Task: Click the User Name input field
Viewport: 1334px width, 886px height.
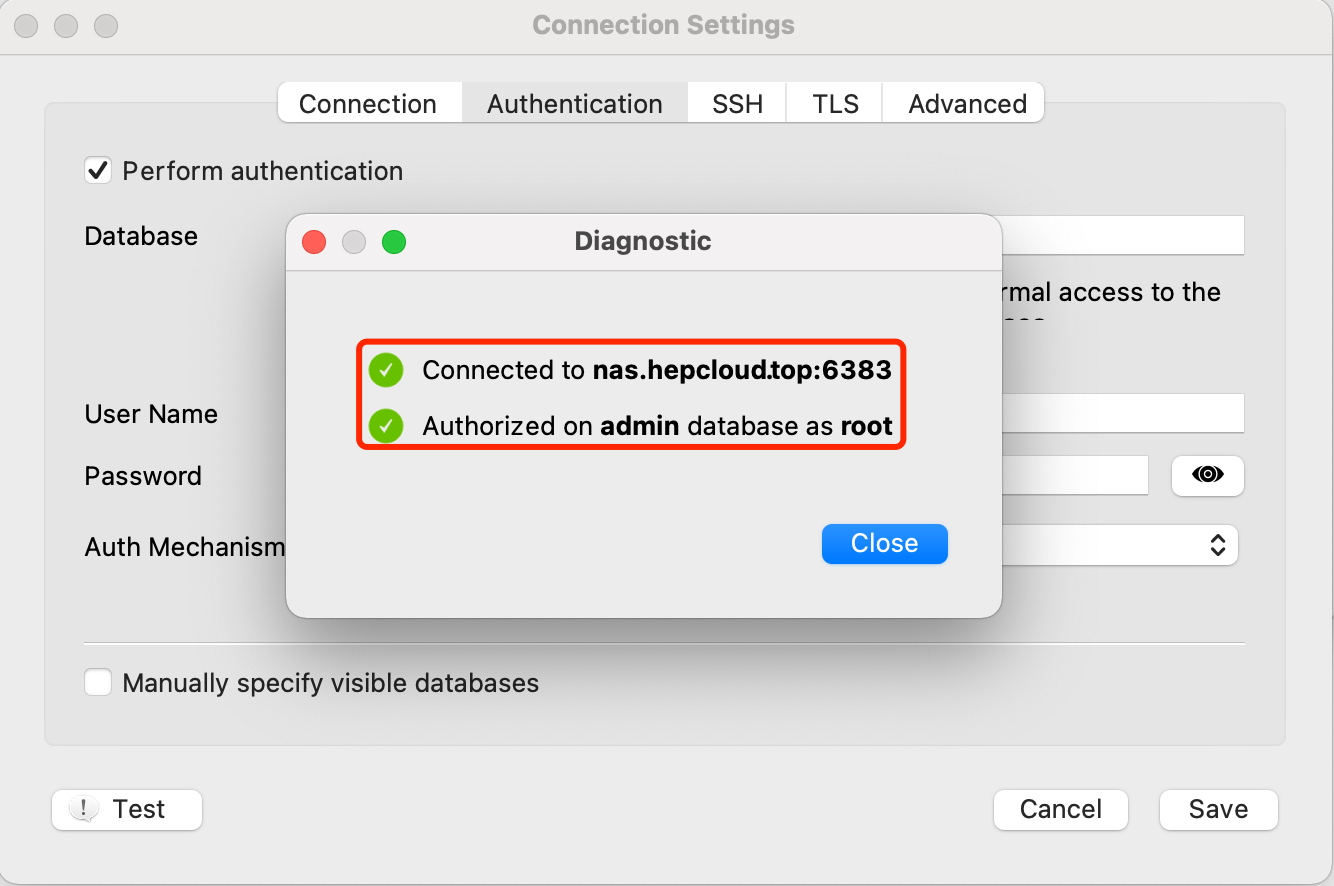Action: [x=1122, y=413]
